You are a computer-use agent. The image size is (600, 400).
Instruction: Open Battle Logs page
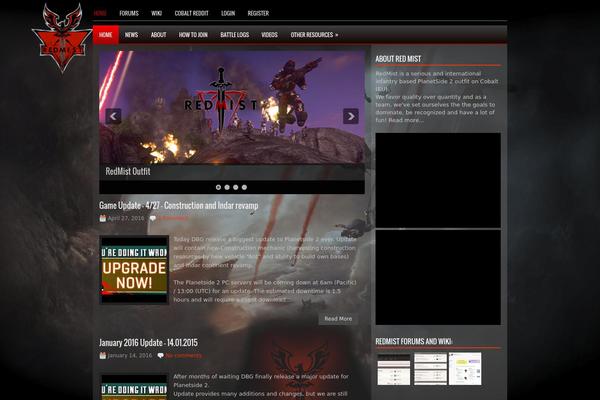[x=235, y=35]
